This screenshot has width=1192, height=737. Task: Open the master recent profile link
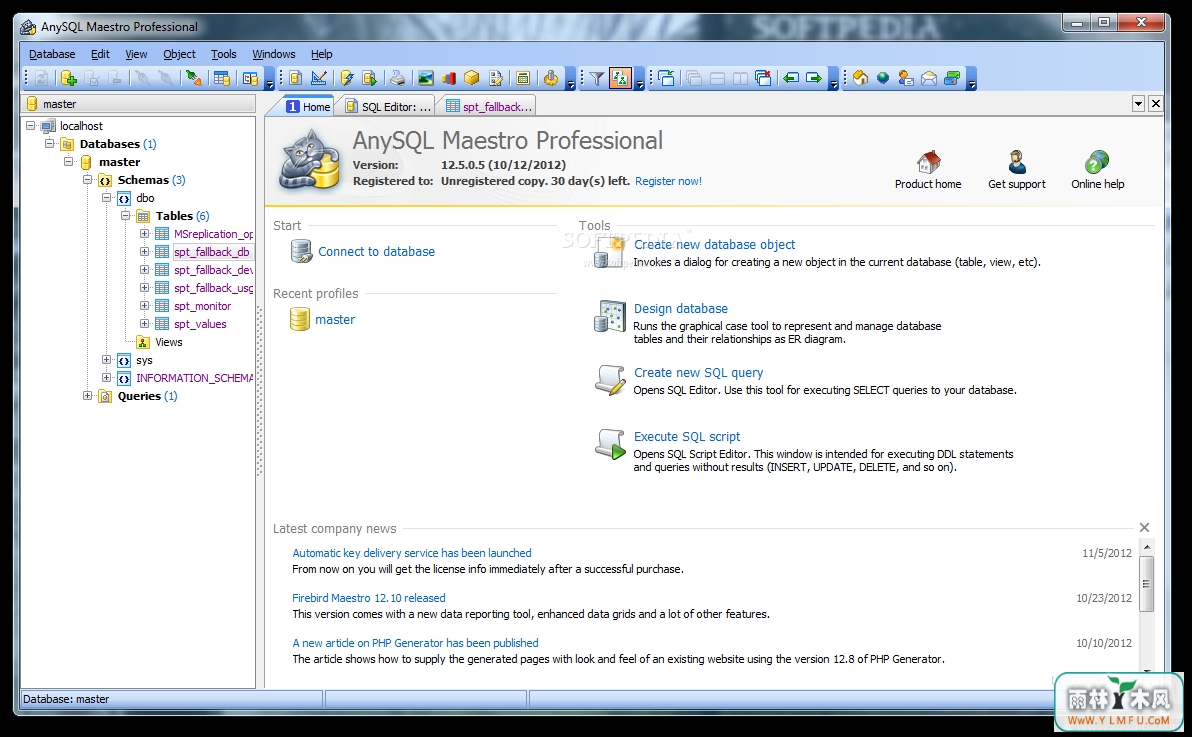334,319
